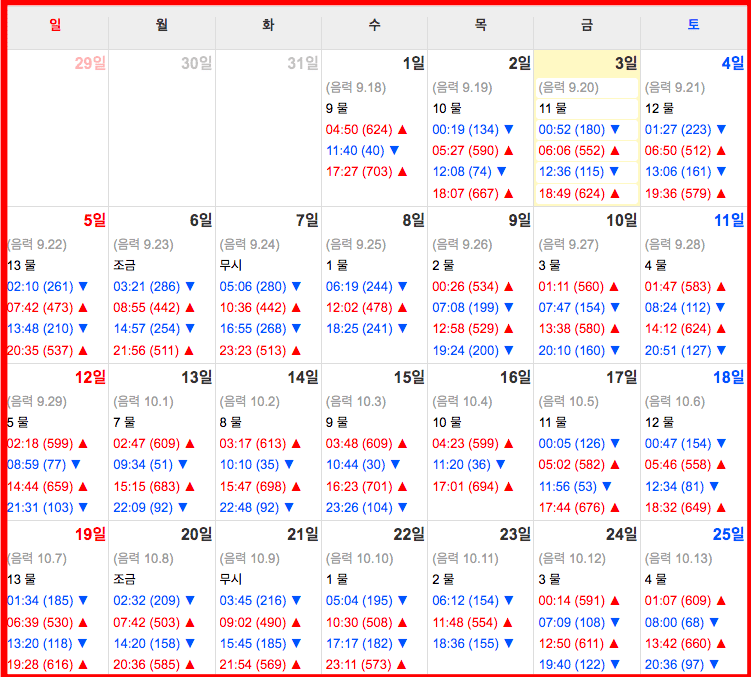Screen dimensions: 751x677
Task: Select date 4일 in the calendar
Action: pos(733,63)
